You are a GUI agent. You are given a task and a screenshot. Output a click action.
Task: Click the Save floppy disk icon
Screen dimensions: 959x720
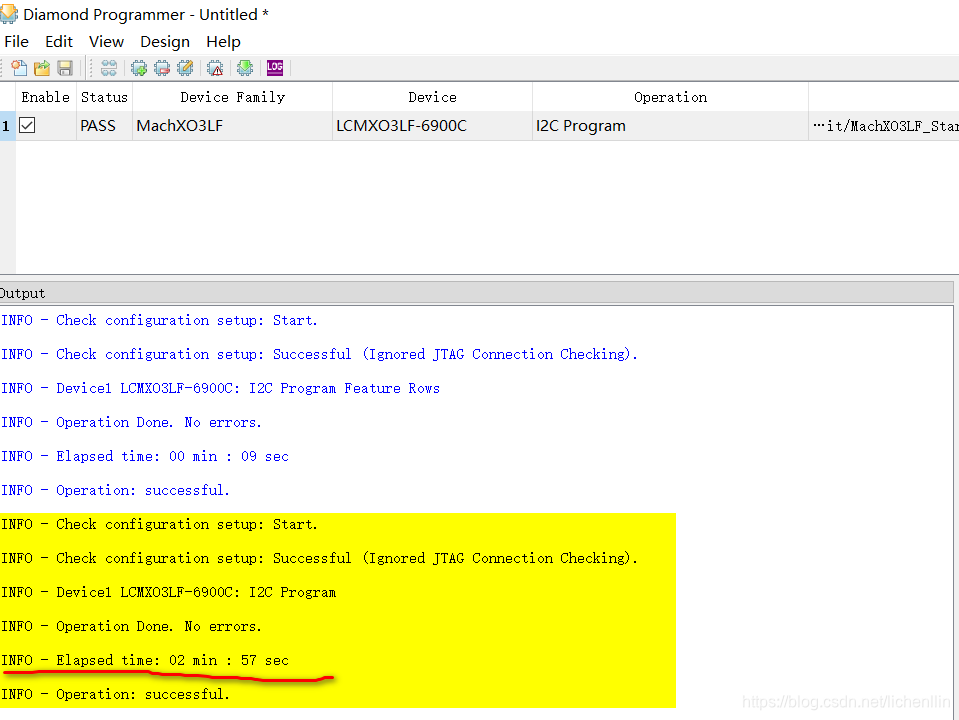pyautogui.click(x=65, y=68)
